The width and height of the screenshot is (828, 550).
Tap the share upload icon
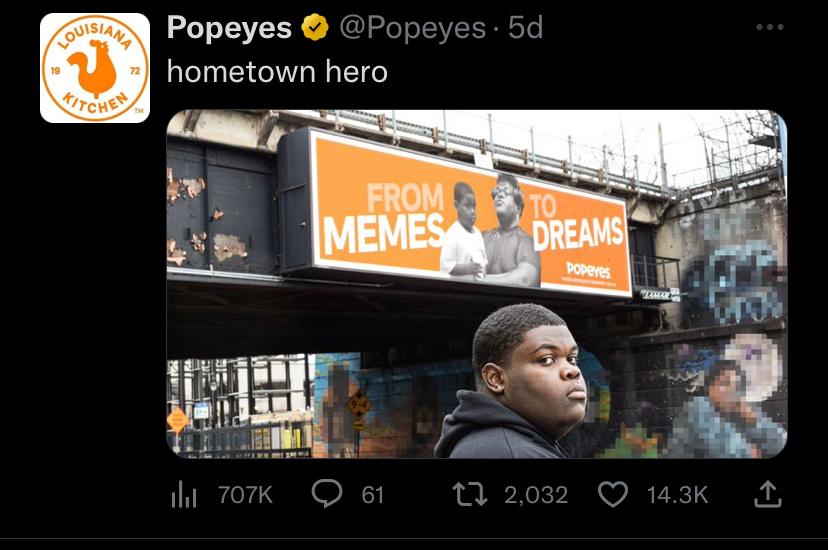click(767, 494)
